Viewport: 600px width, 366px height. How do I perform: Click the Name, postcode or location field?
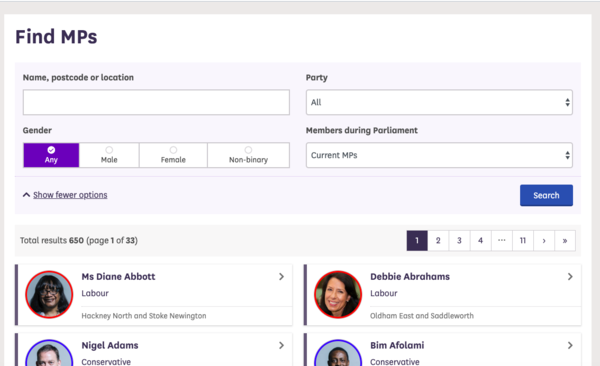(156, 102)
